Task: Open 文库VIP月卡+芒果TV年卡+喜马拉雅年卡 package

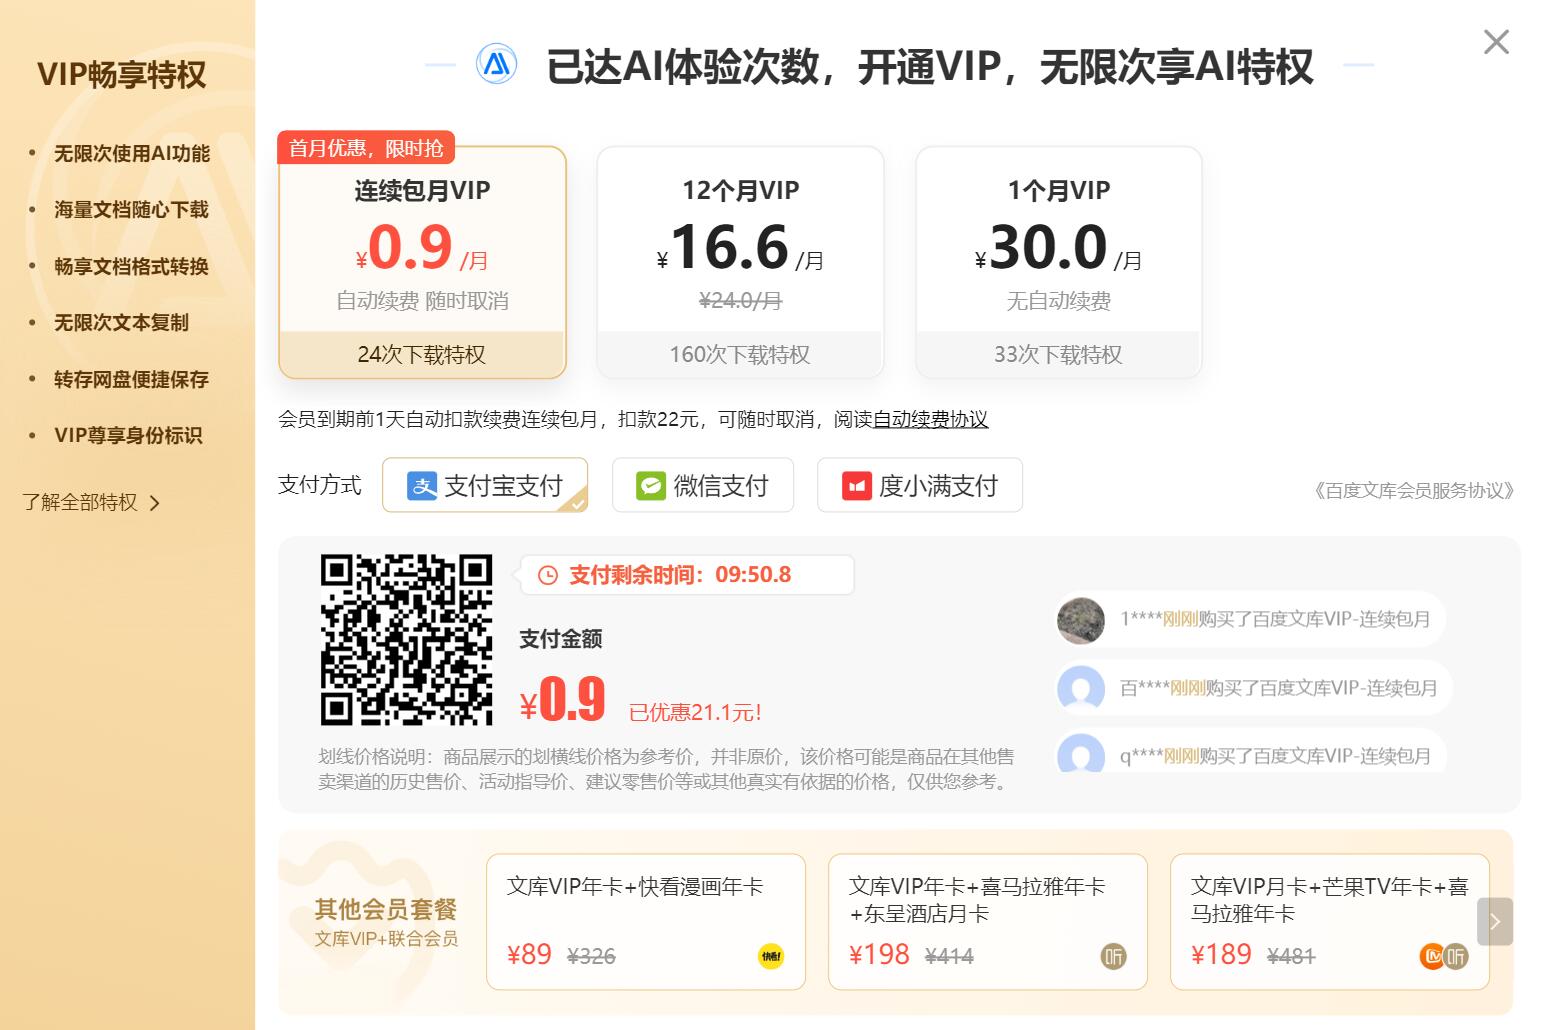Action: click(1330, 922)
